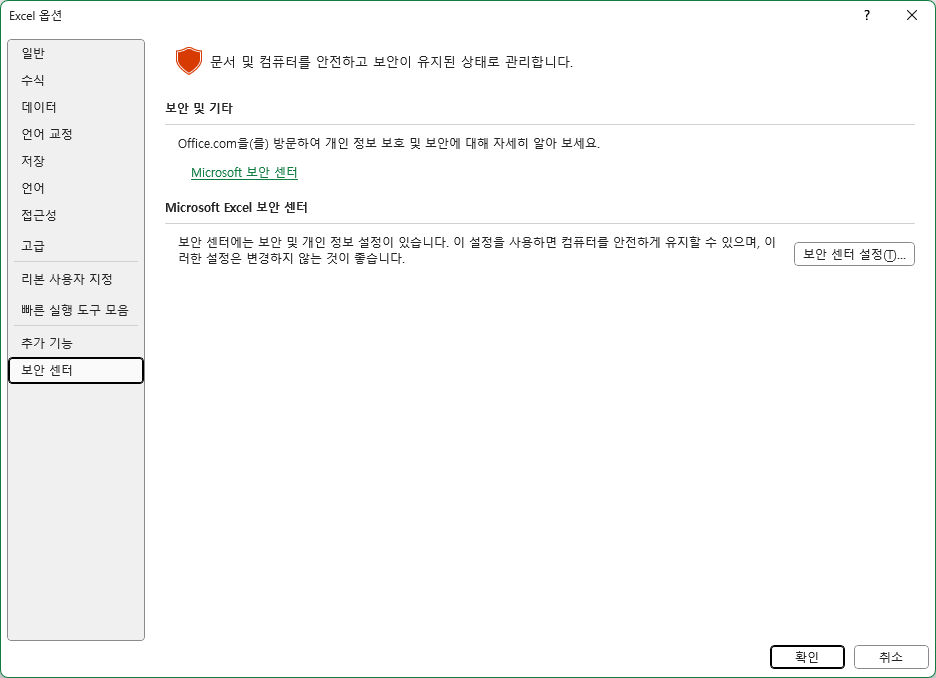The width and height of the screenshot is (936, 678).
Task: Click the orange security shield icon
Action: click(x=189, y=61)
